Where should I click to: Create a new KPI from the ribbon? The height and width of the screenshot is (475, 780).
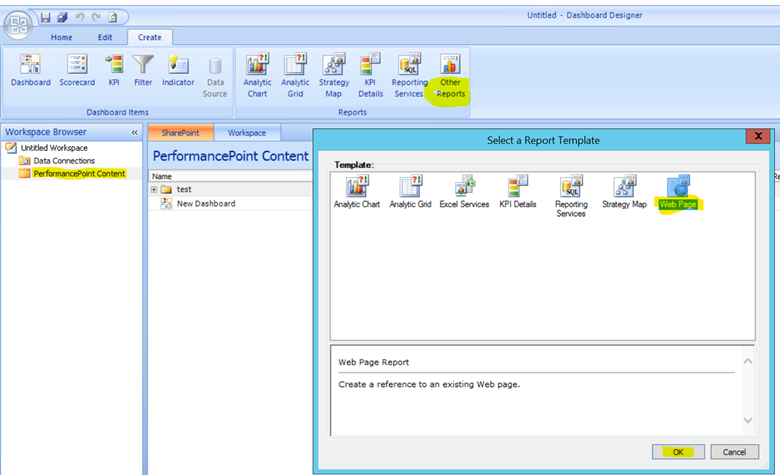[114, 70]
